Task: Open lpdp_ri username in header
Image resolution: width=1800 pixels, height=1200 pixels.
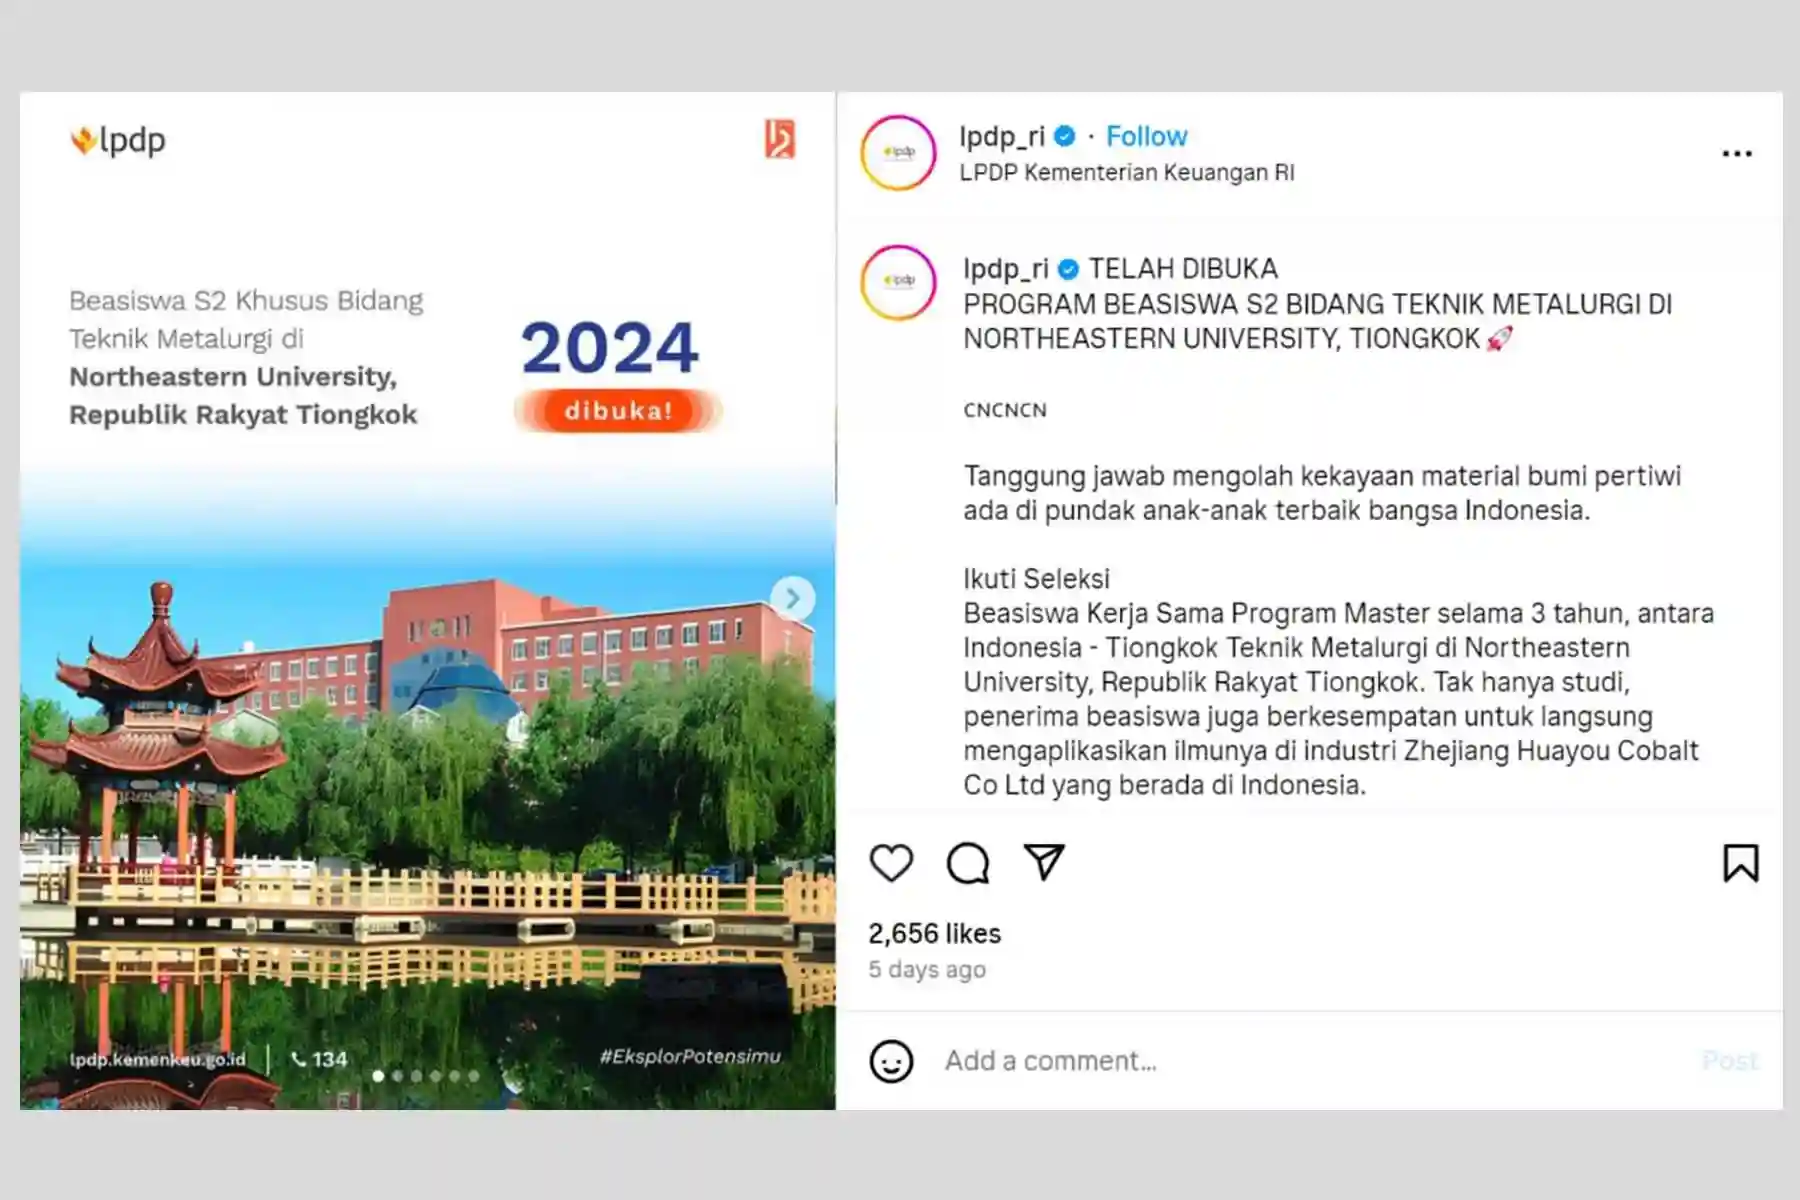Action: coord(1002,136)
